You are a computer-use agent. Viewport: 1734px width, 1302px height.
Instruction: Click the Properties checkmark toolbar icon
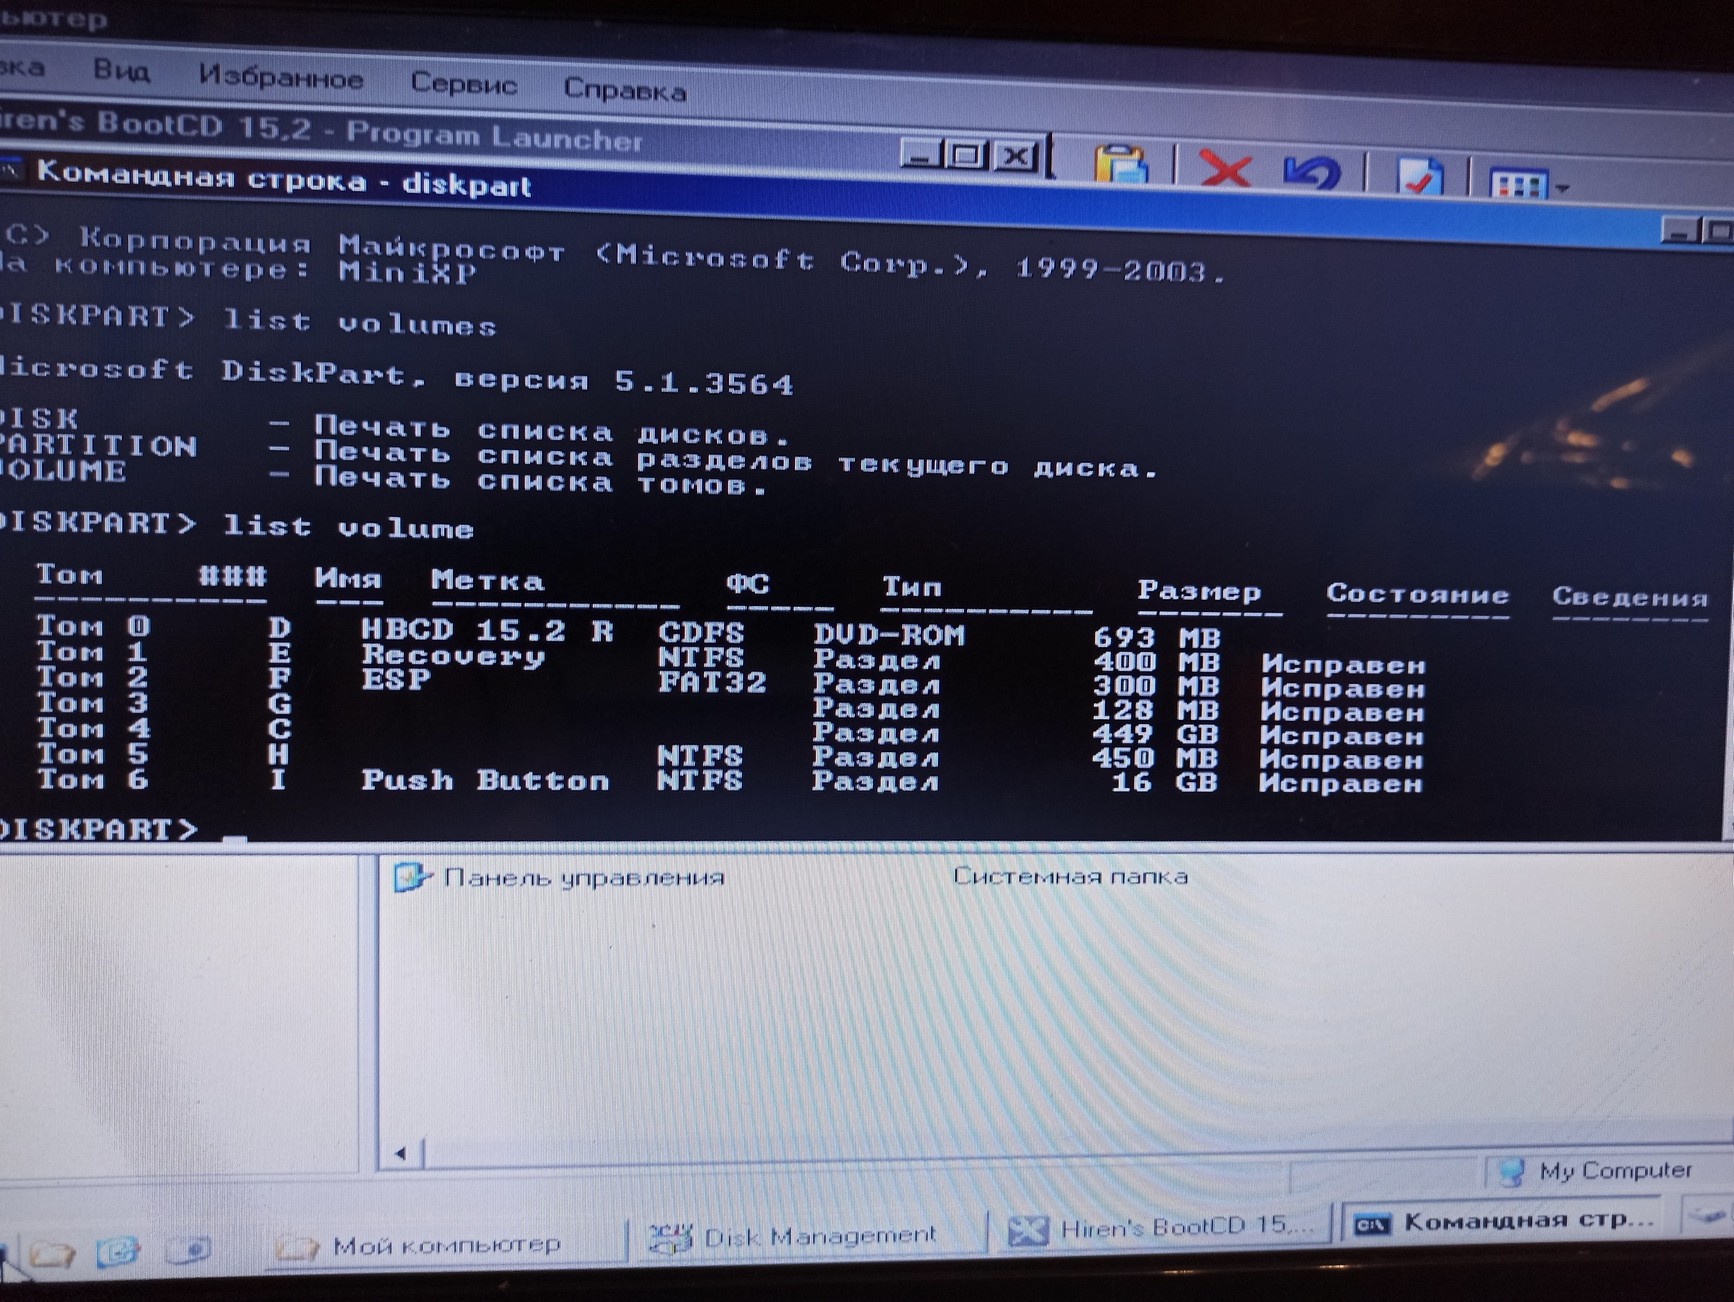pos(1419,176)
